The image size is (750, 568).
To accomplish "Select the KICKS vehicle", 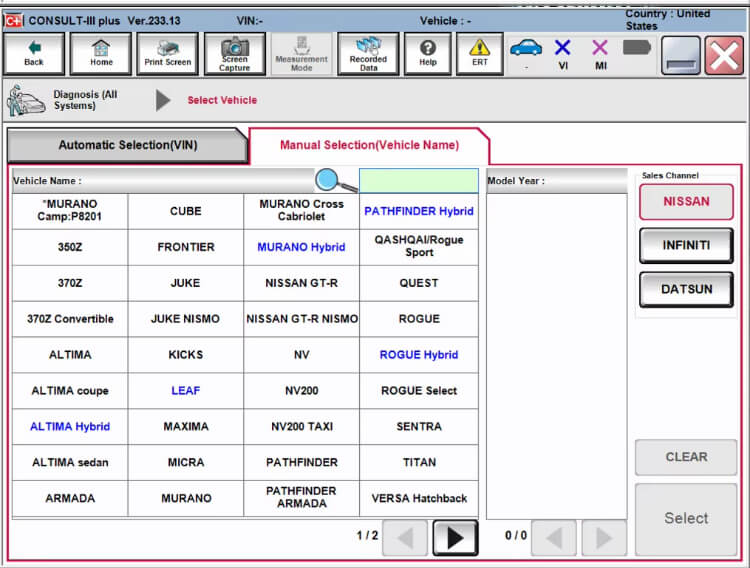I will click(x=186, y=355).
